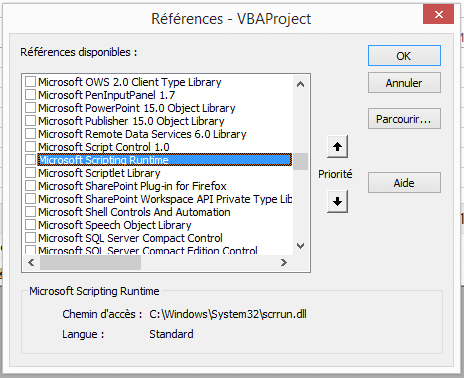
Task: Open help with the Aide button
Action: (404, 183)
